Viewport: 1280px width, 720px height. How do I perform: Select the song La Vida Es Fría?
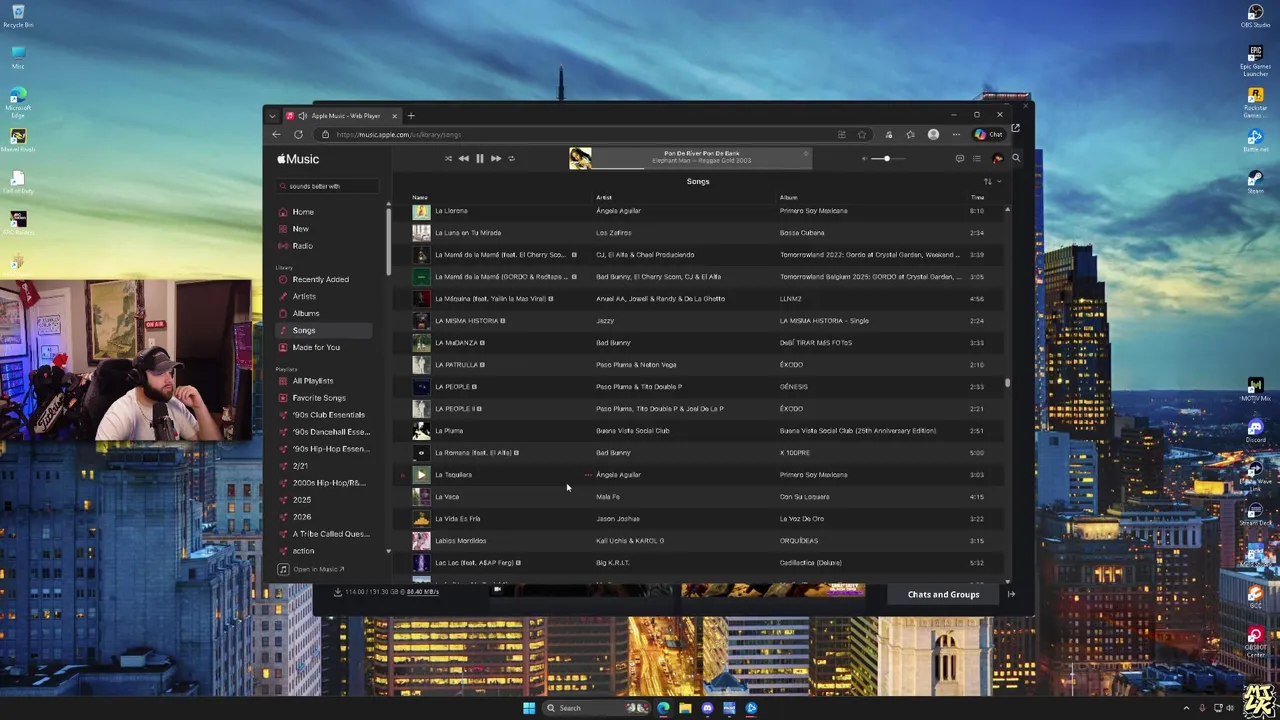coord(457,519)
